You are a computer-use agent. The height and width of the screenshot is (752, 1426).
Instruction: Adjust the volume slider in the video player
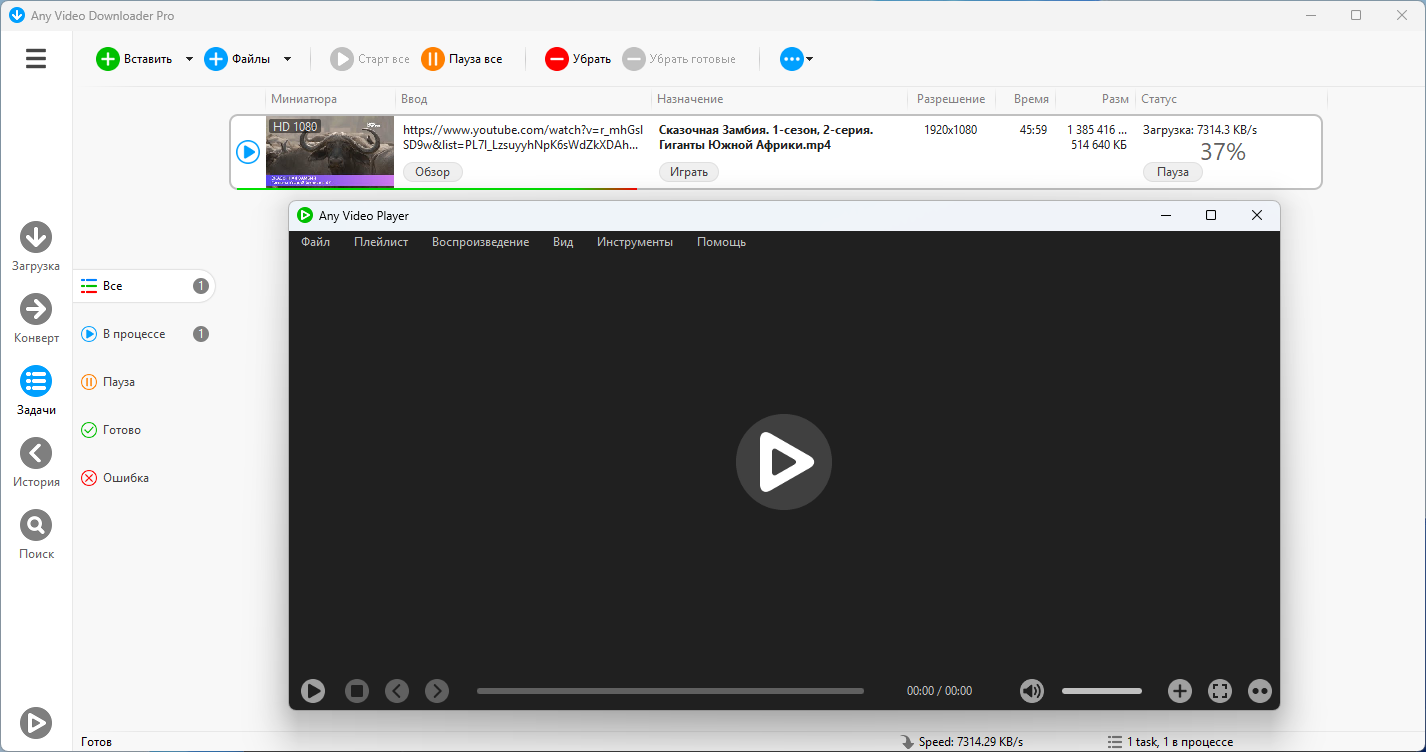(1101, 691)
